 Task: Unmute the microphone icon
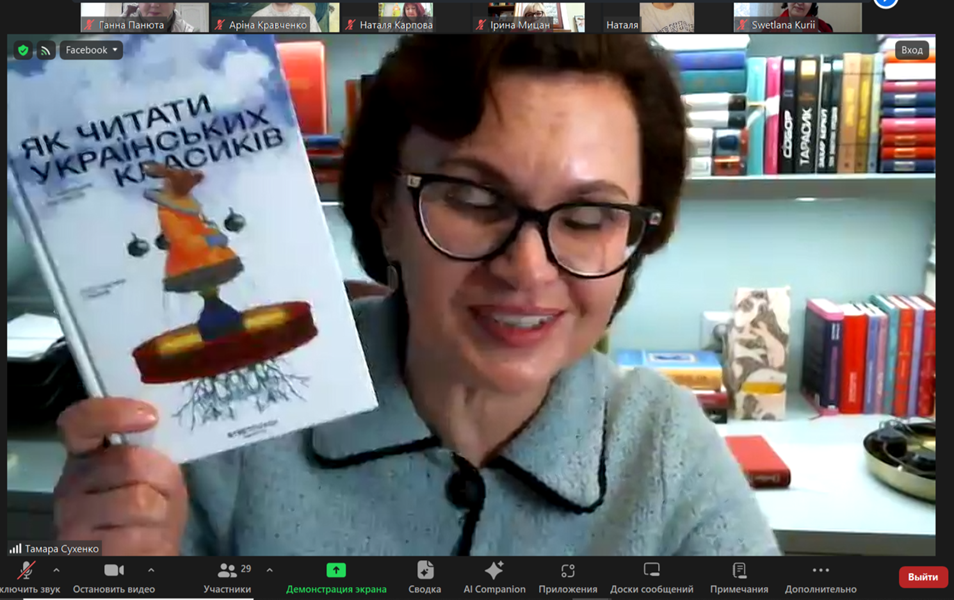point(26,570)
